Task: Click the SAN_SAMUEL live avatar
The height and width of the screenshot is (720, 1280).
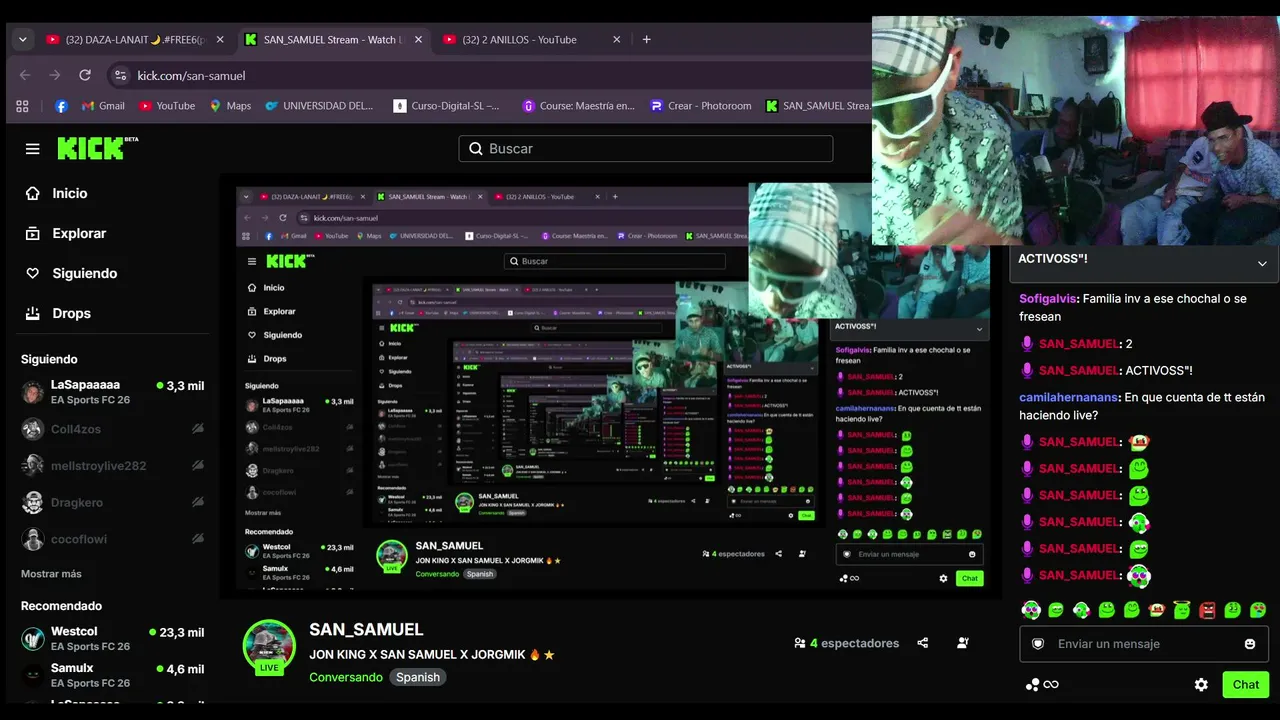Action: click(x=269, y=646)
